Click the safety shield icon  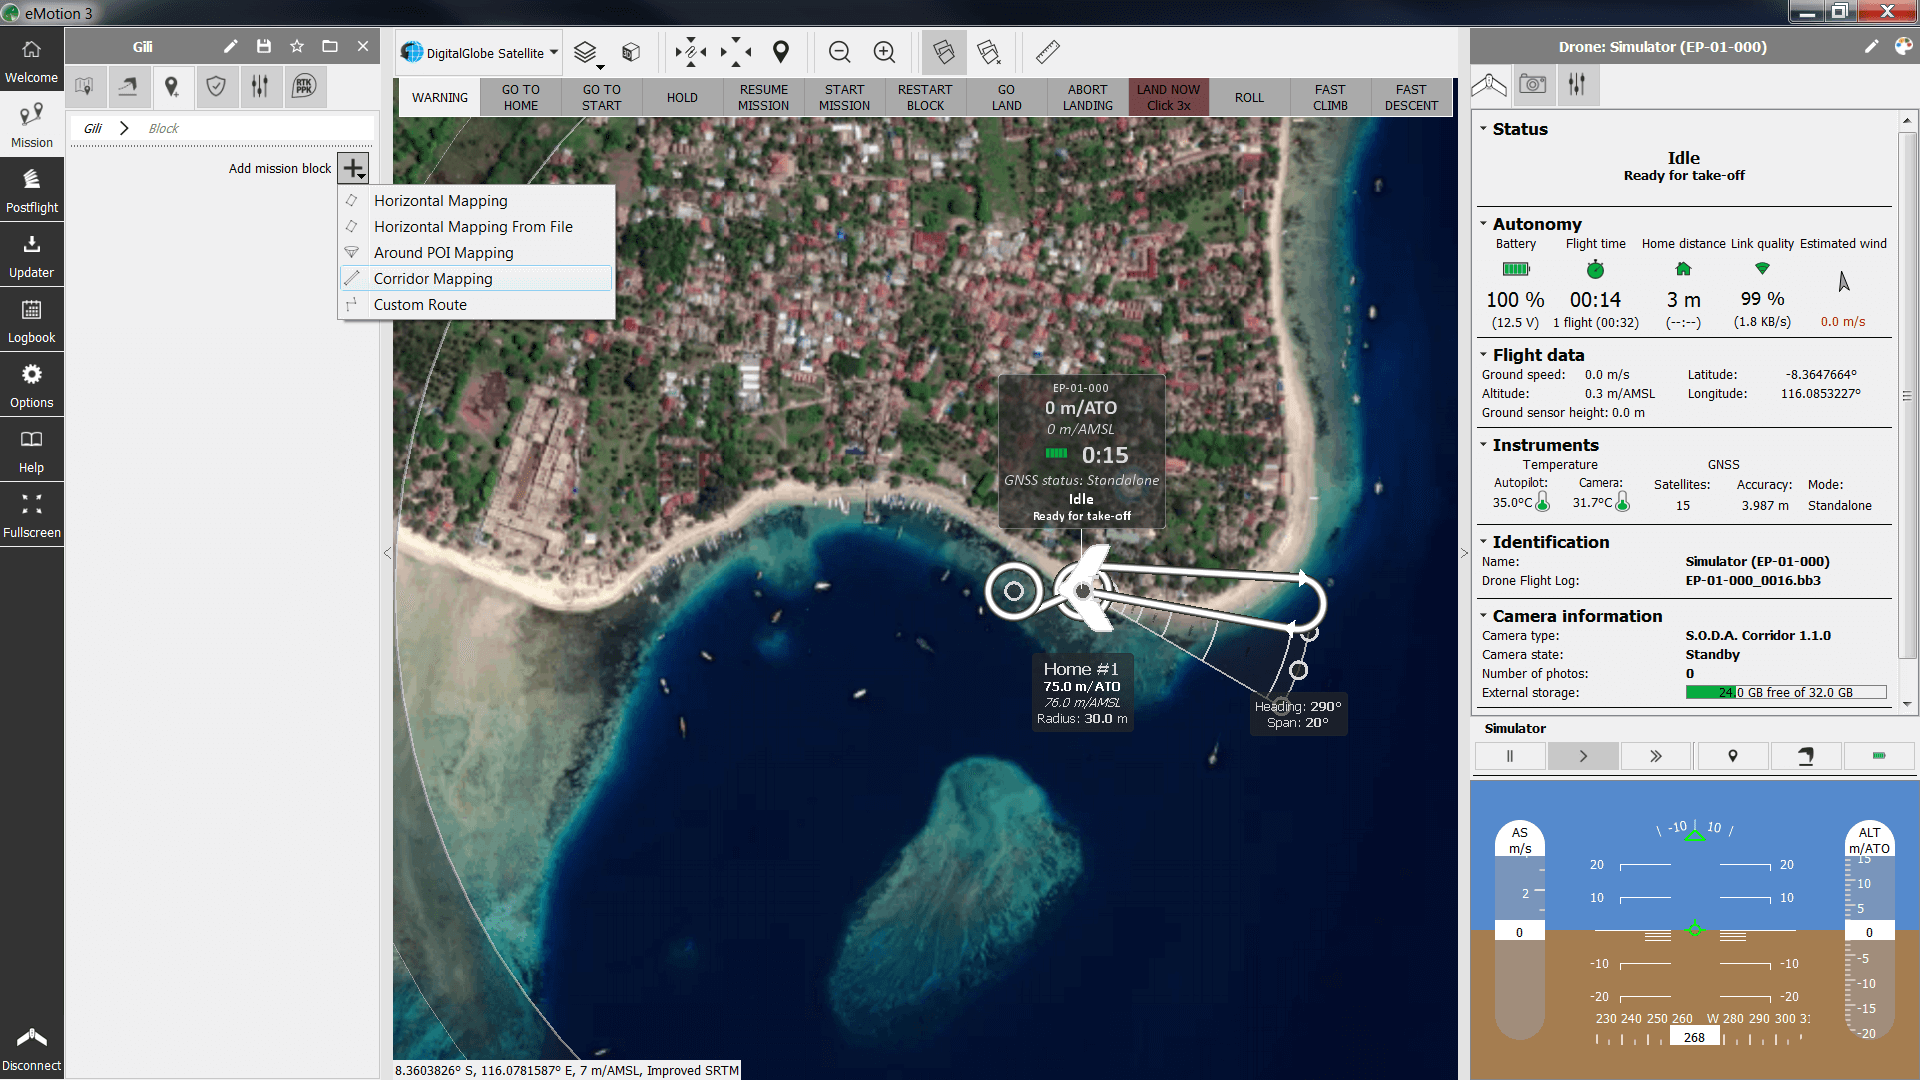point(215,87)
